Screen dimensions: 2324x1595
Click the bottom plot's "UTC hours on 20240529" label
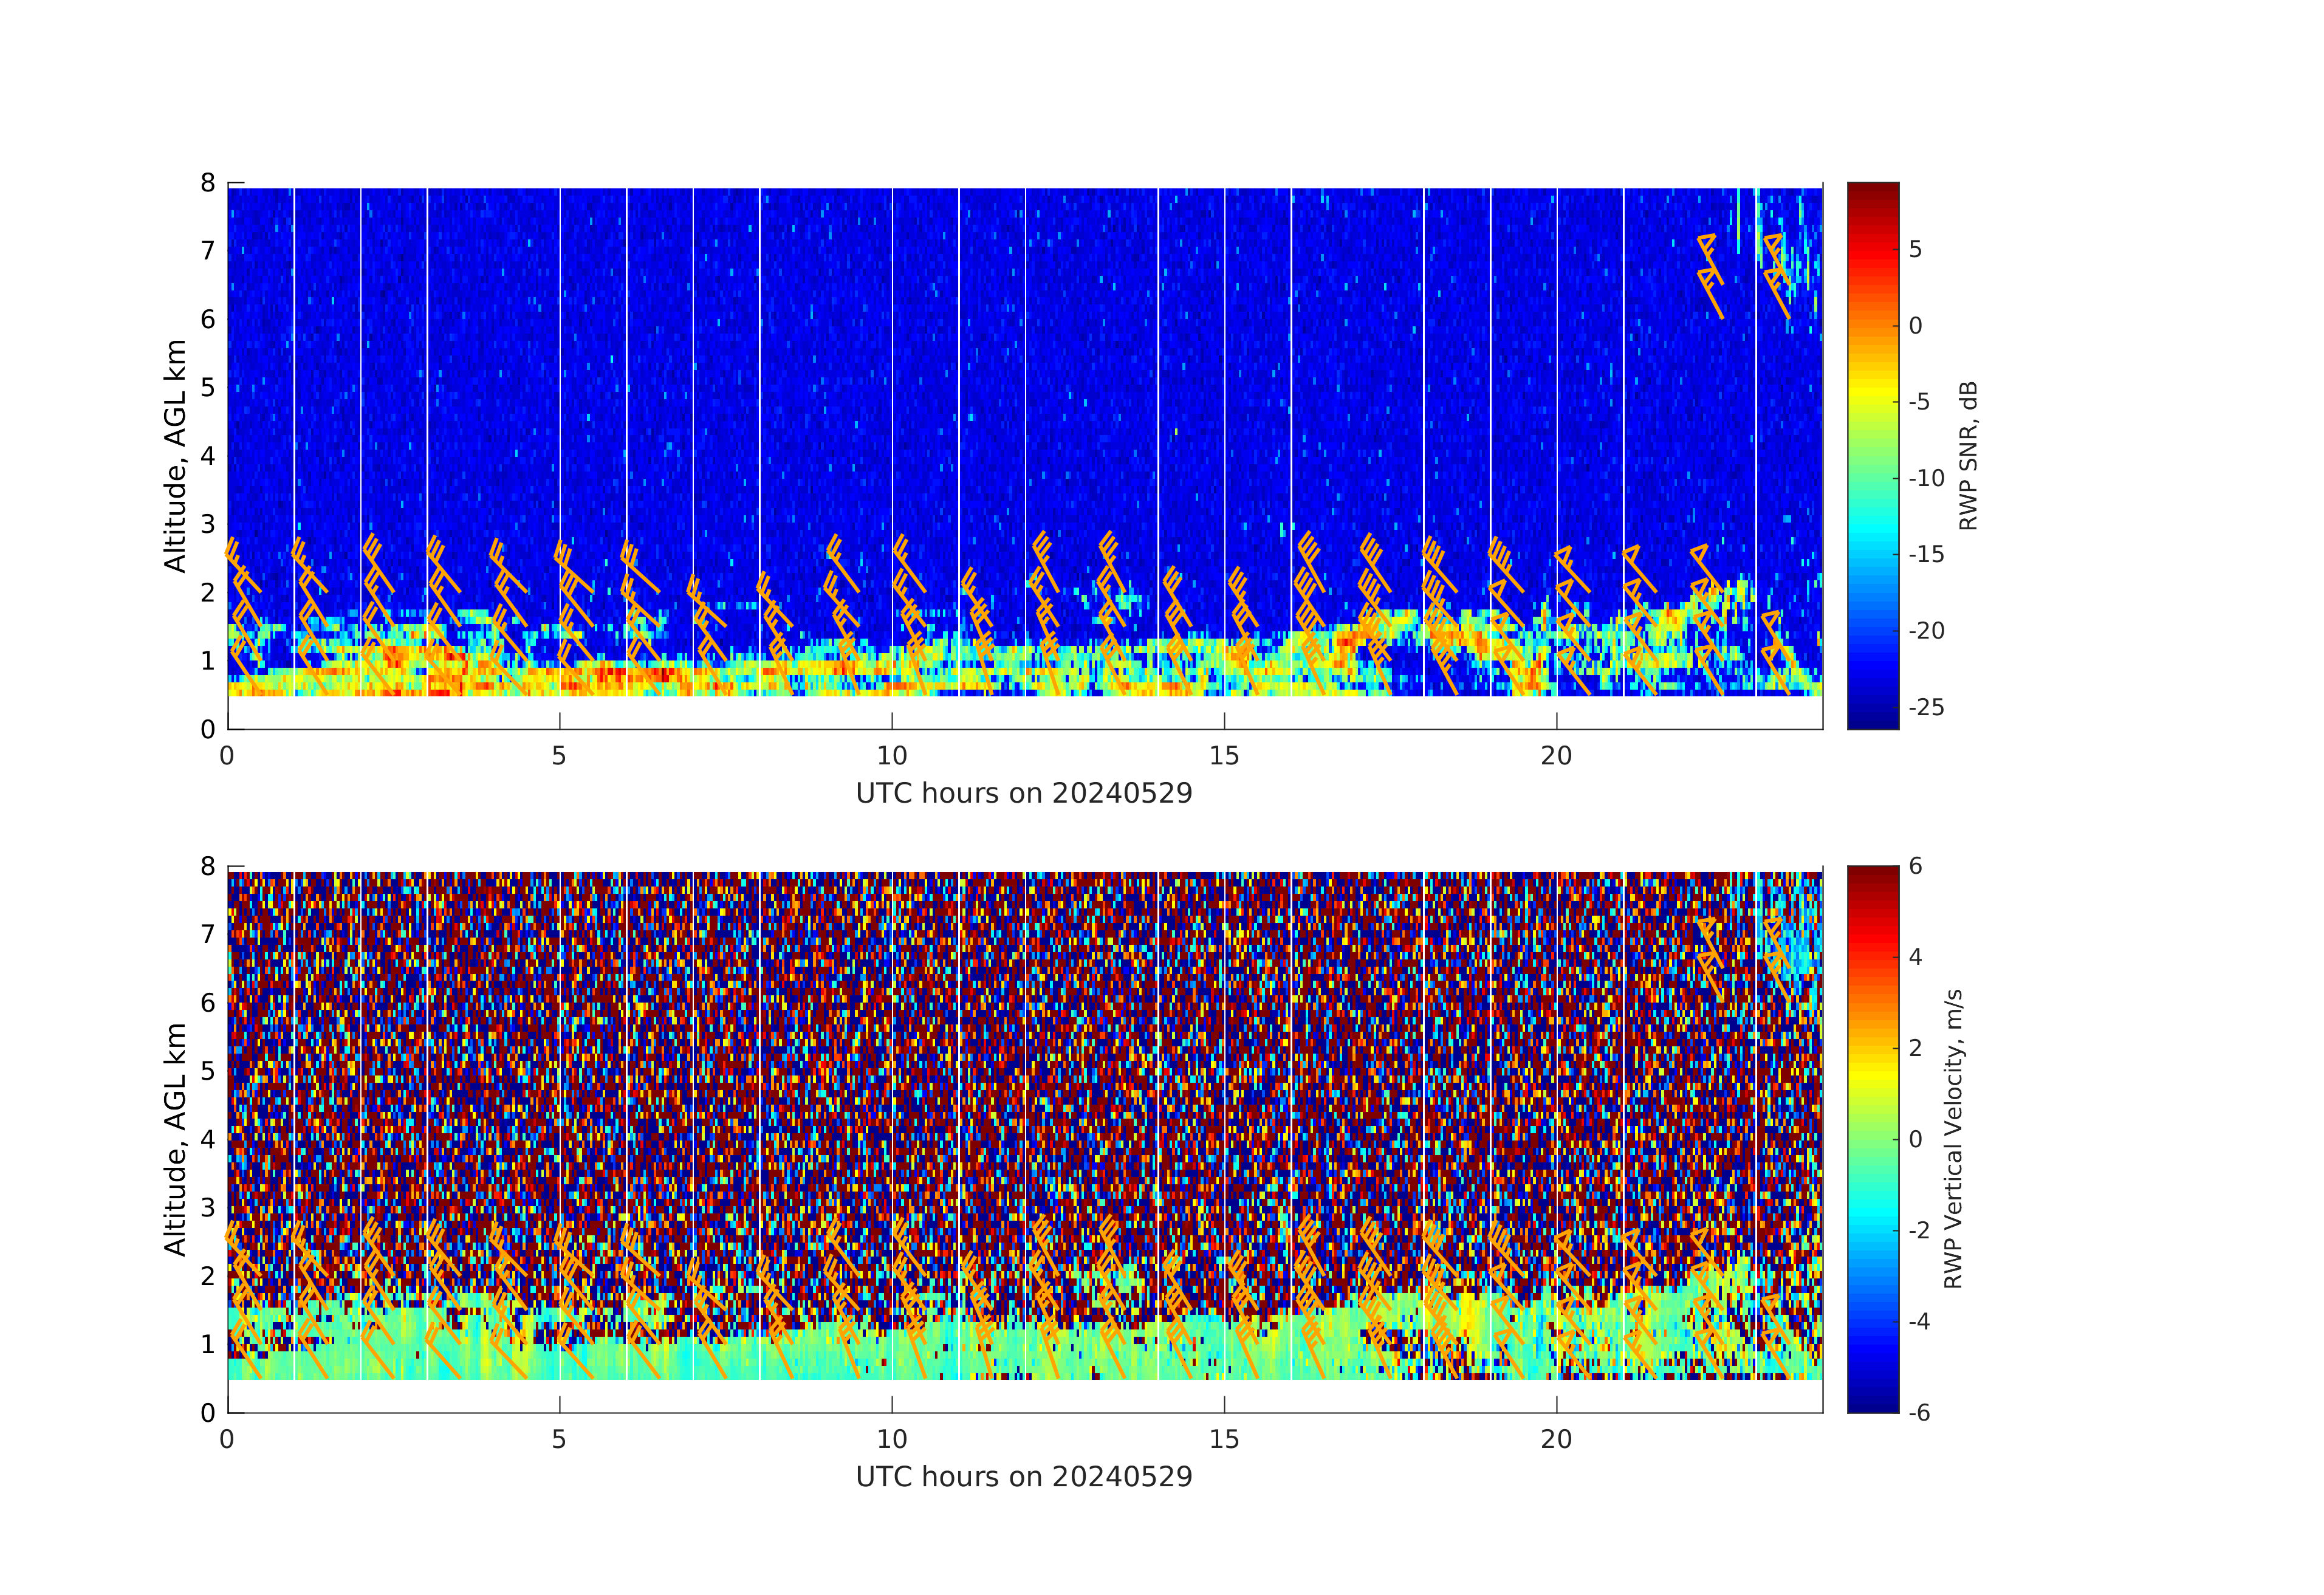pos(1024,1477)
